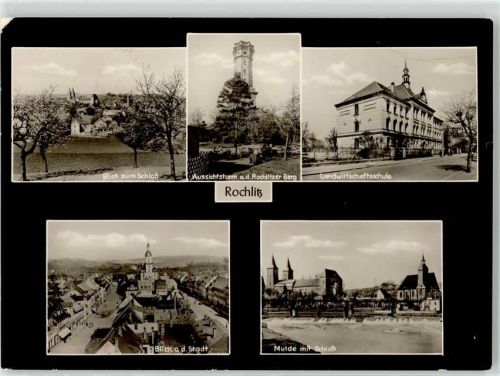Open the Landwirtschaftsschule building photo
This screenshot has width=500, height=376.
click(x=390, y=114)
